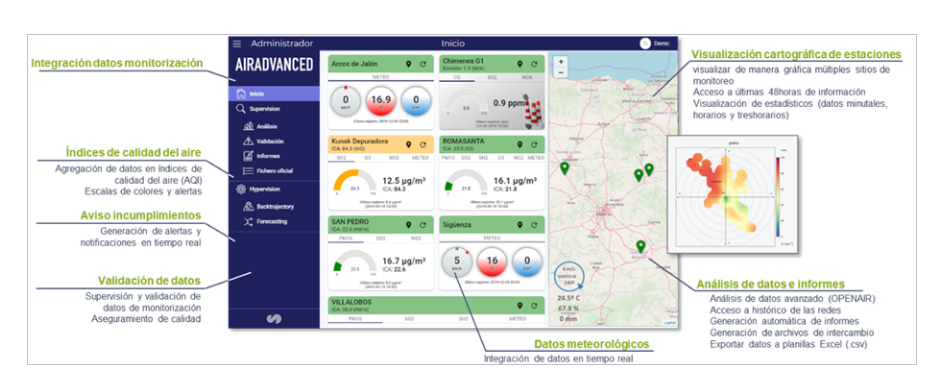This screenshot has height=379, width=943.
Task: Select the CO tab in Chimenea G1
Action: 456,77
